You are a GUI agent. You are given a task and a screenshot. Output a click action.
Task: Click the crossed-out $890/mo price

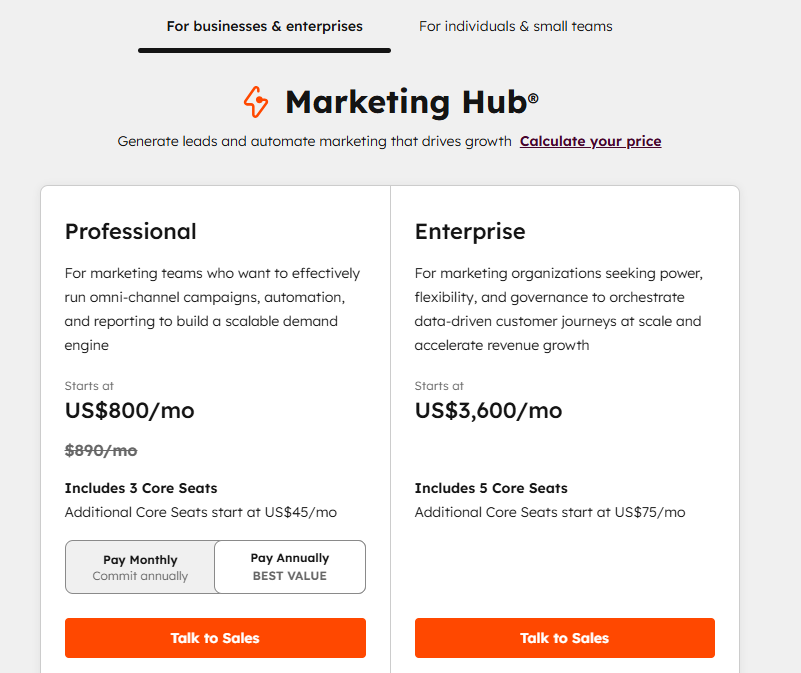pyautogui.click(x=101, y=450)
